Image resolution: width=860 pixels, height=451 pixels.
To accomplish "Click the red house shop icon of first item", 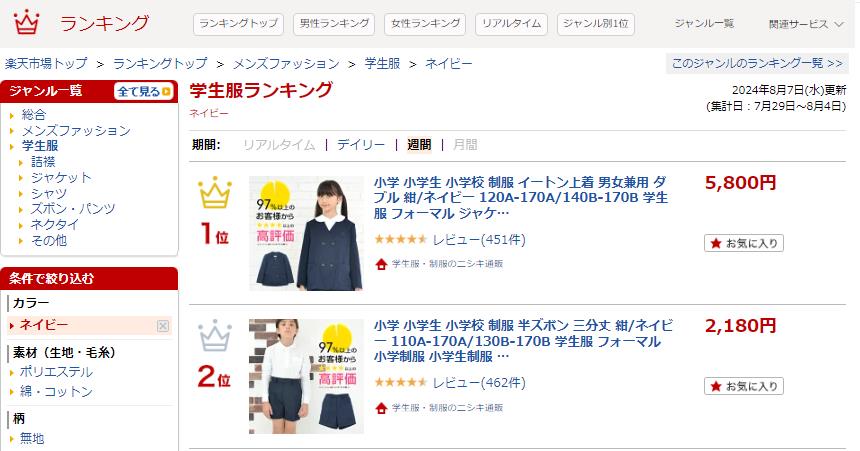I will (381, 264).
